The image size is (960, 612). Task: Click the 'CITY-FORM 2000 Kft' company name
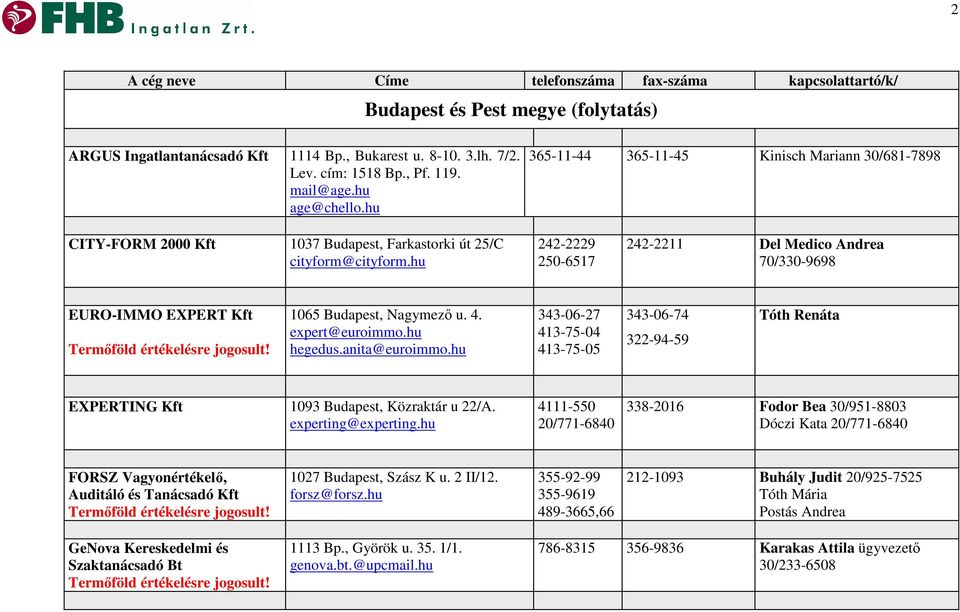(x=142, y=244)
